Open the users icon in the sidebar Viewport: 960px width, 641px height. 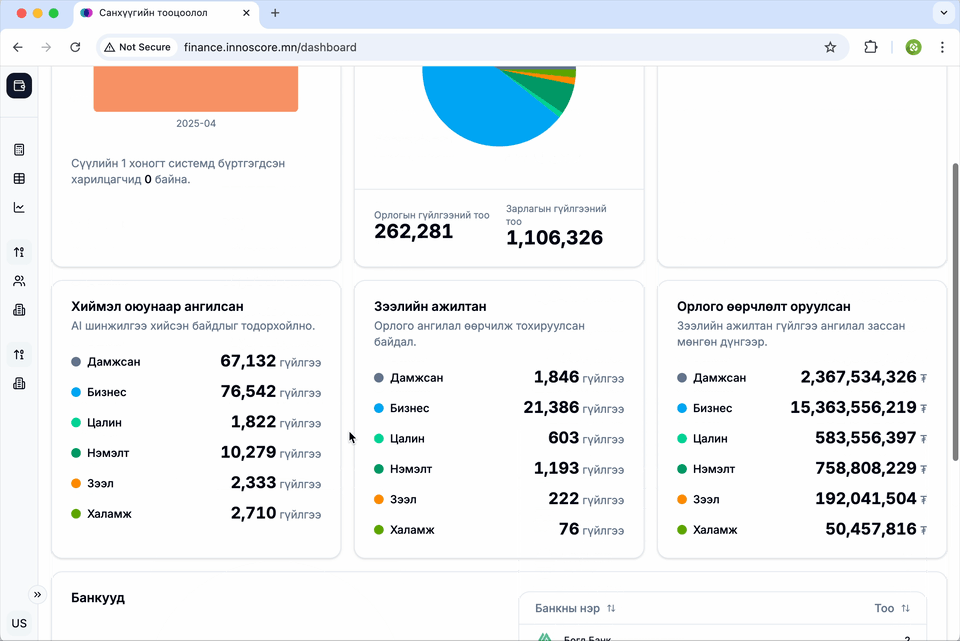[x=19, y=281]
